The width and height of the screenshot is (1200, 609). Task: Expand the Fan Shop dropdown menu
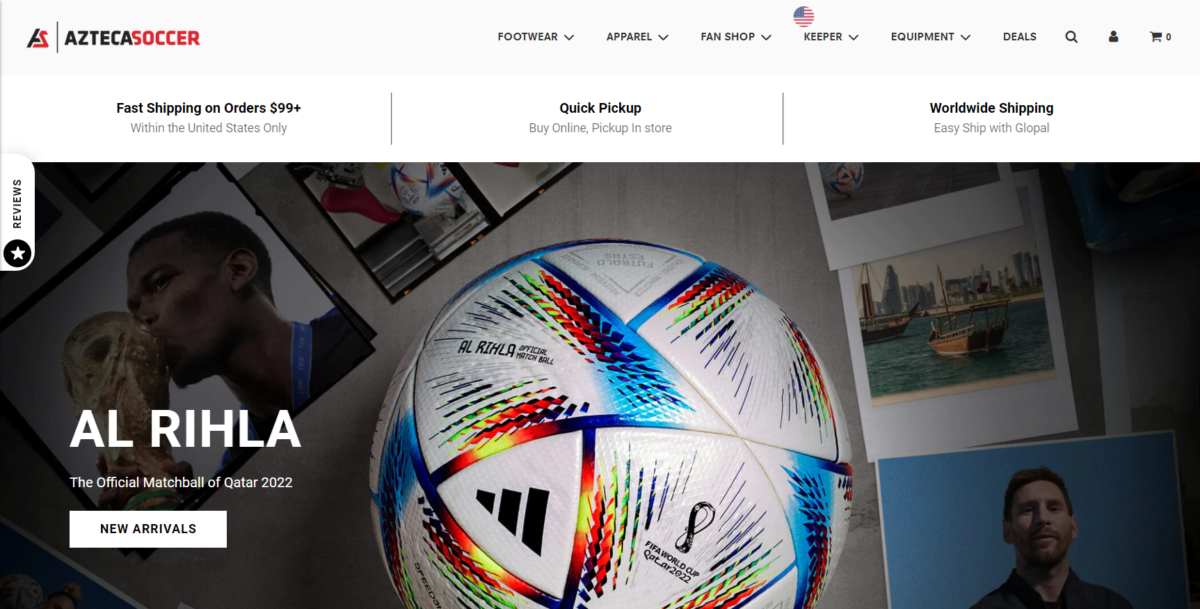[736, 37]
